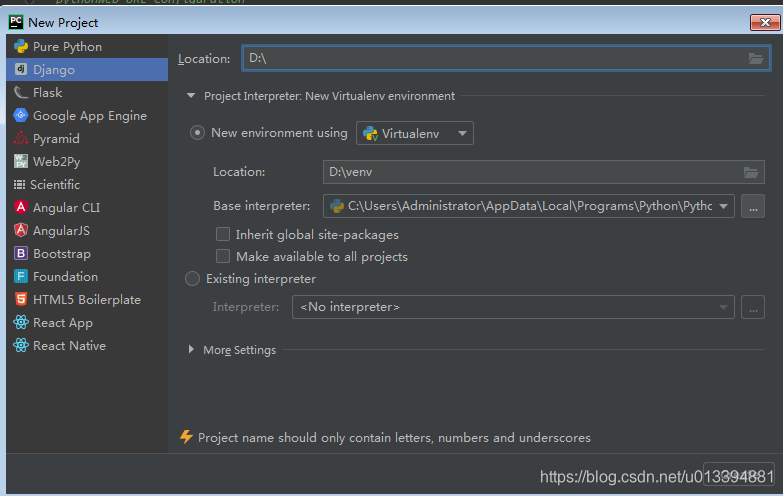Select 'New environment using' radio button

pyautogui.click(x=197, y=133)
